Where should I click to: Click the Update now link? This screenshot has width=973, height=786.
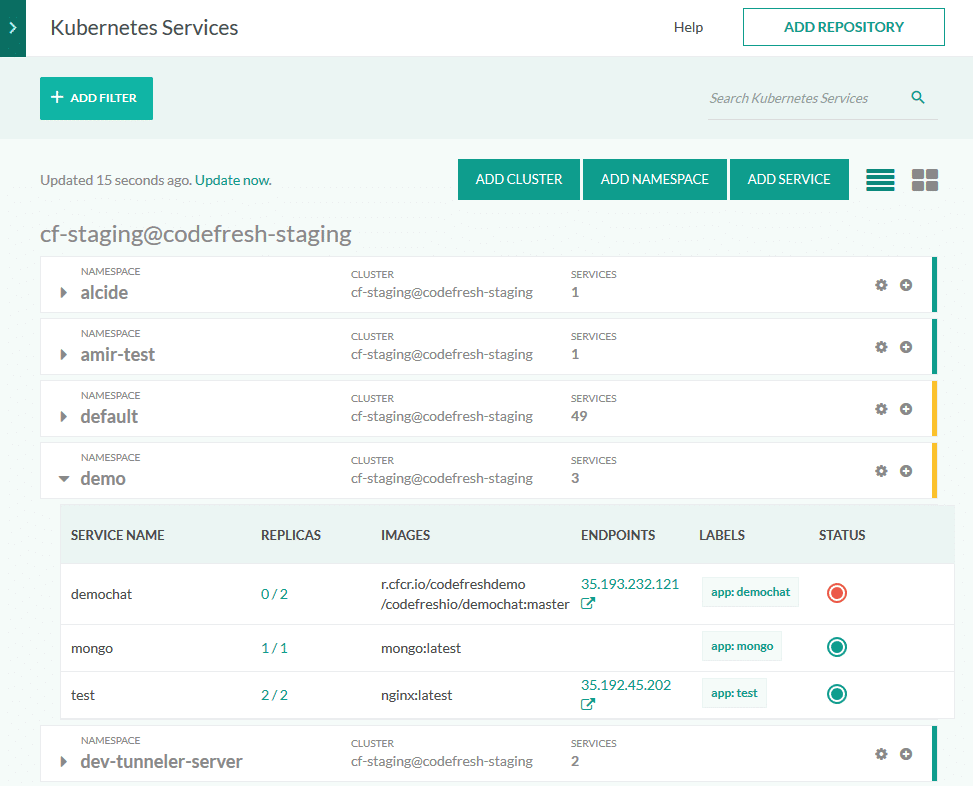tap(233, 181)
